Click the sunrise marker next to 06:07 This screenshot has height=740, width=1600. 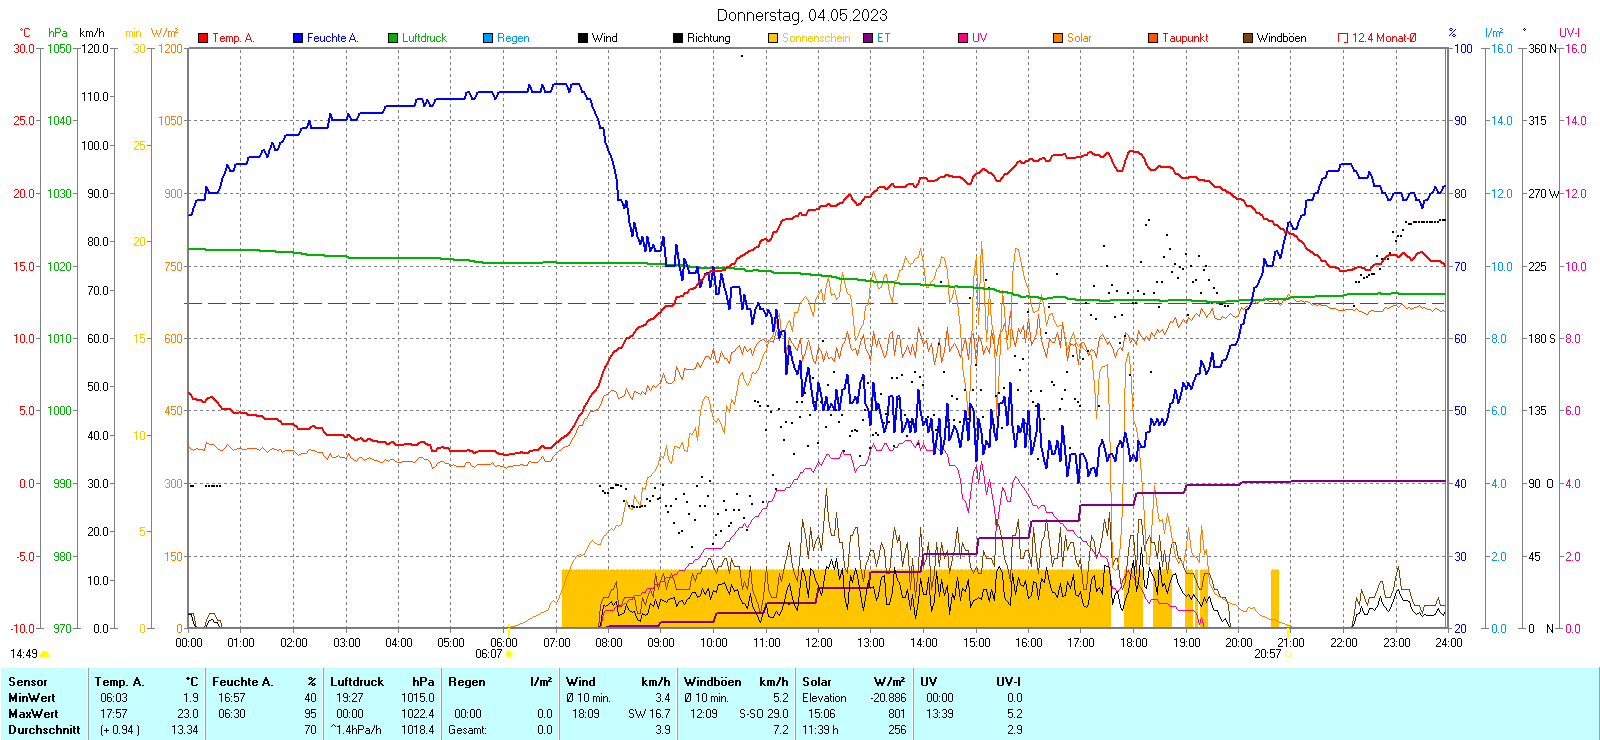click(x=510, y=654)
